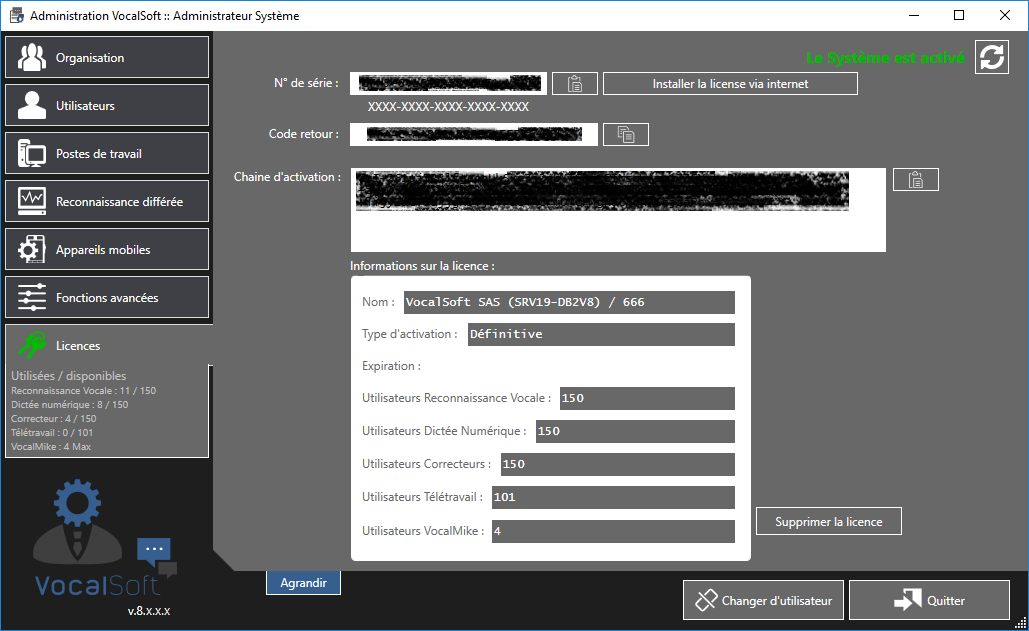Click the Reconnaissance différée waveform icon
The width and height of the screenshot is (1029, 631).
point(32,201)
